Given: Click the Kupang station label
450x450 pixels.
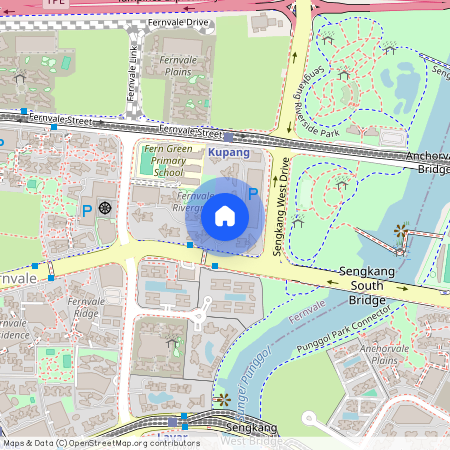Looking at the screenshot, I should [229, 153].
